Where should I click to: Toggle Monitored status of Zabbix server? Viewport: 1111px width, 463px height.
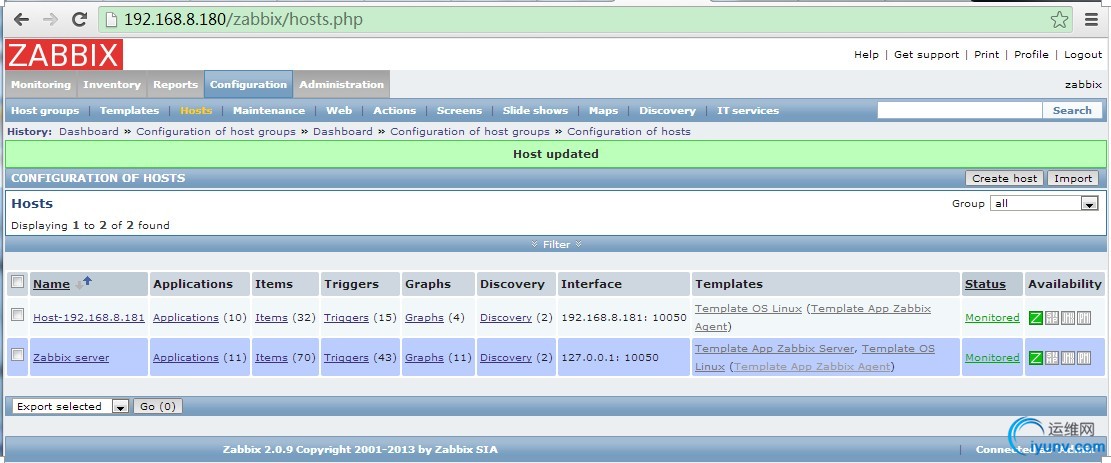pos(992,357)
